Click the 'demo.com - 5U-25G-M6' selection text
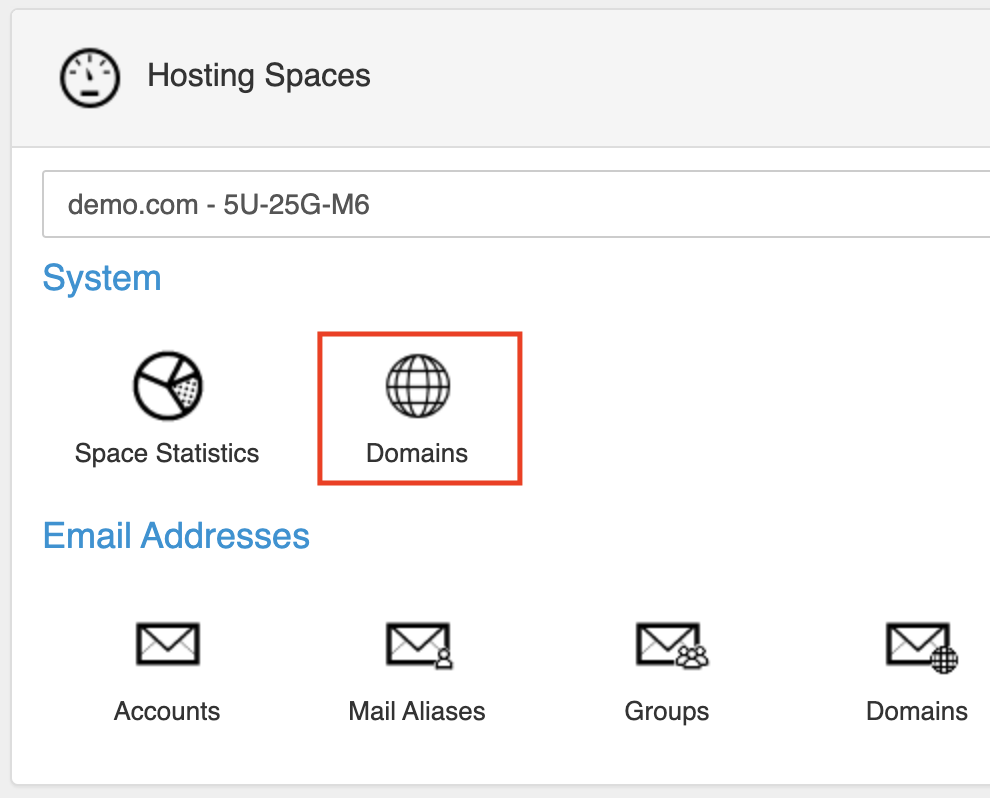Viewport: 990px width, 798px height. coord(218,205)
